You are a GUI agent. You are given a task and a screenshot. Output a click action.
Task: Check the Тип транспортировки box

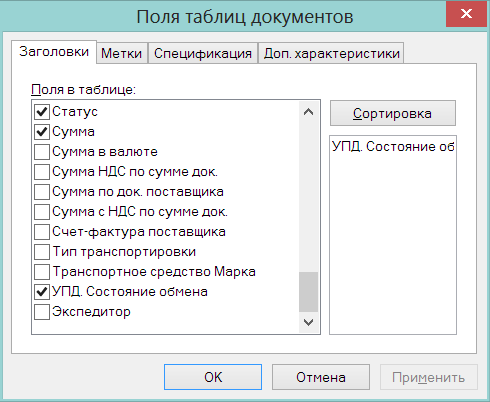point(42,252)
